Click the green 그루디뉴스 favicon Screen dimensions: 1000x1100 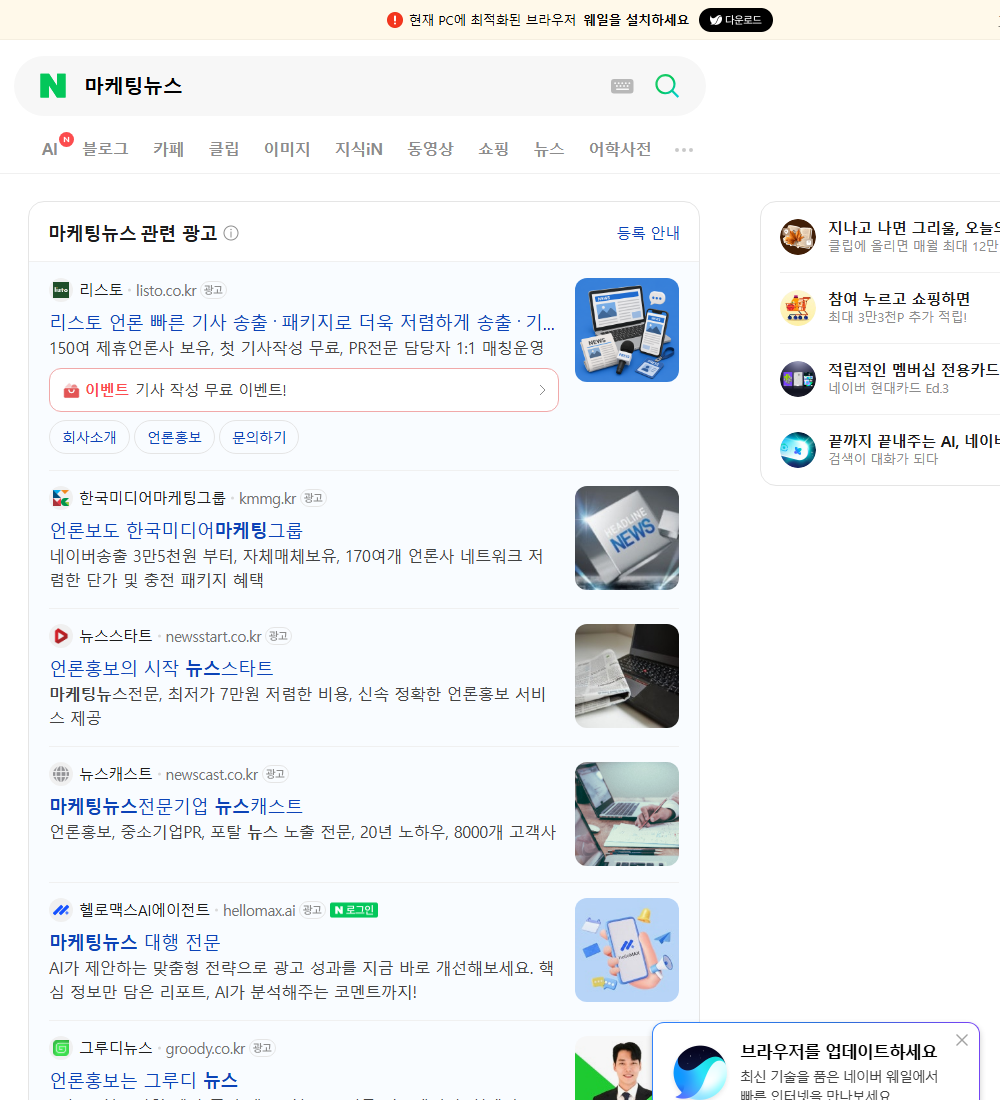pyautogui.click(x=61, y=1048)
